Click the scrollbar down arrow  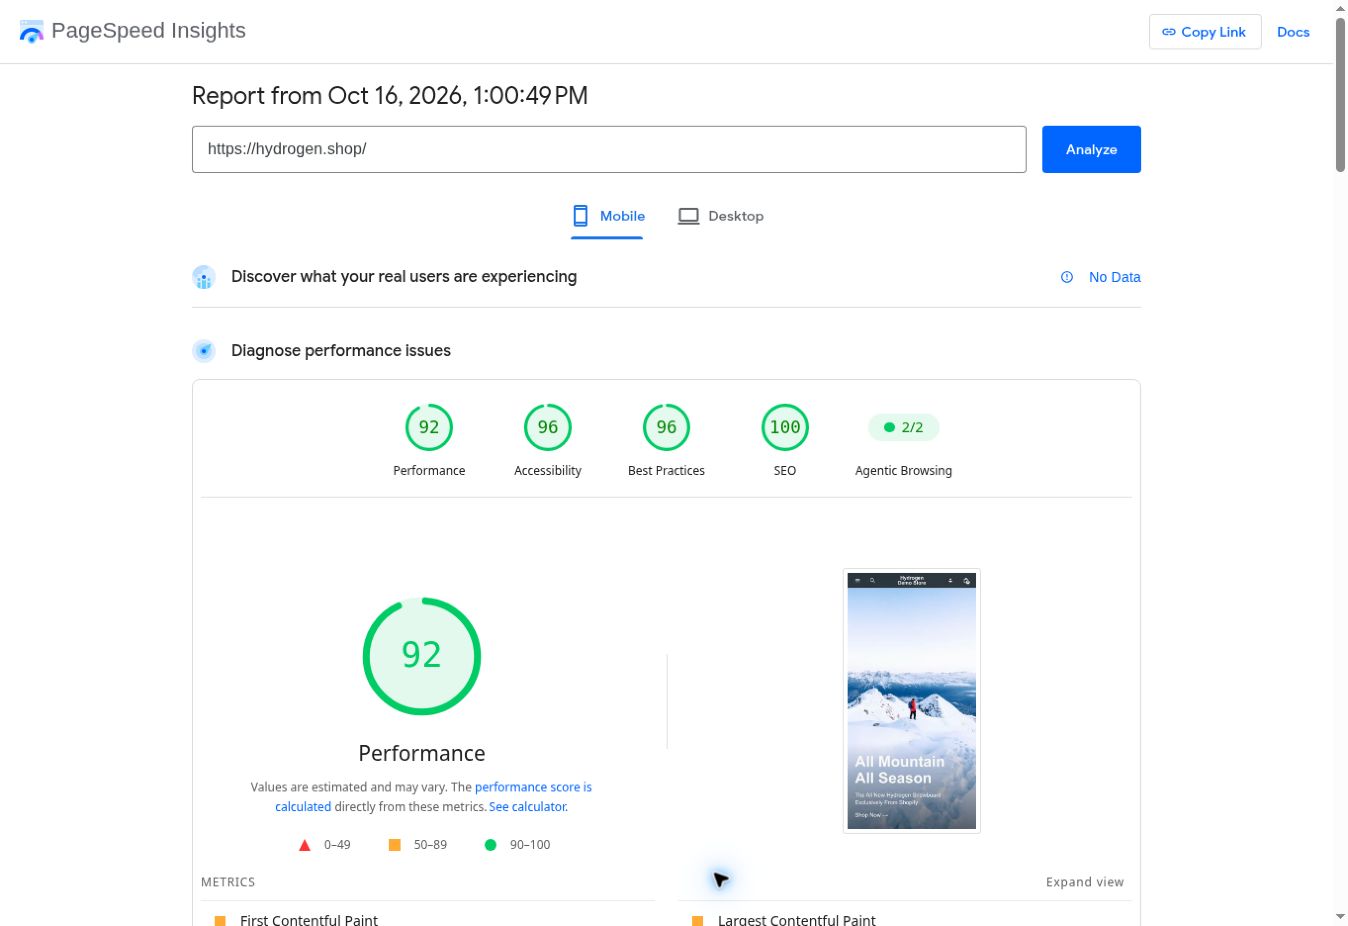tap(1341, 917)
